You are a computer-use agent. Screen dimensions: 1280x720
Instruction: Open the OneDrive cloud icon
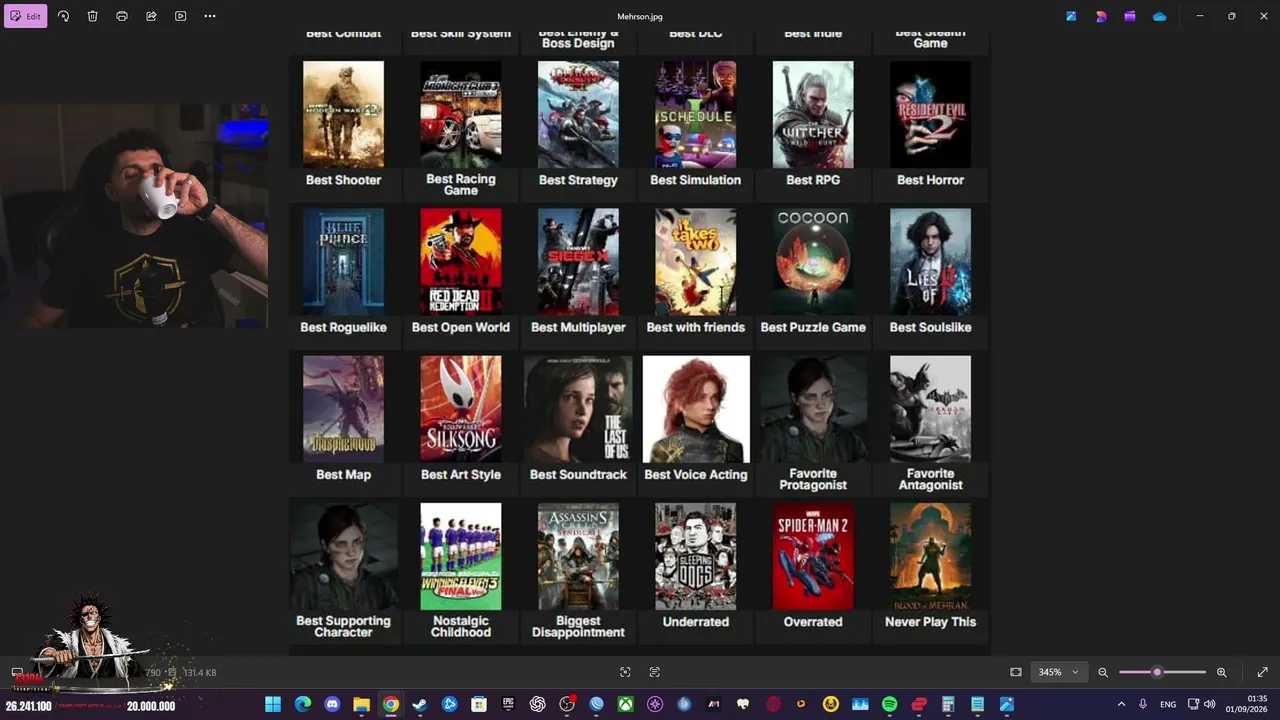pos(1160,16)
